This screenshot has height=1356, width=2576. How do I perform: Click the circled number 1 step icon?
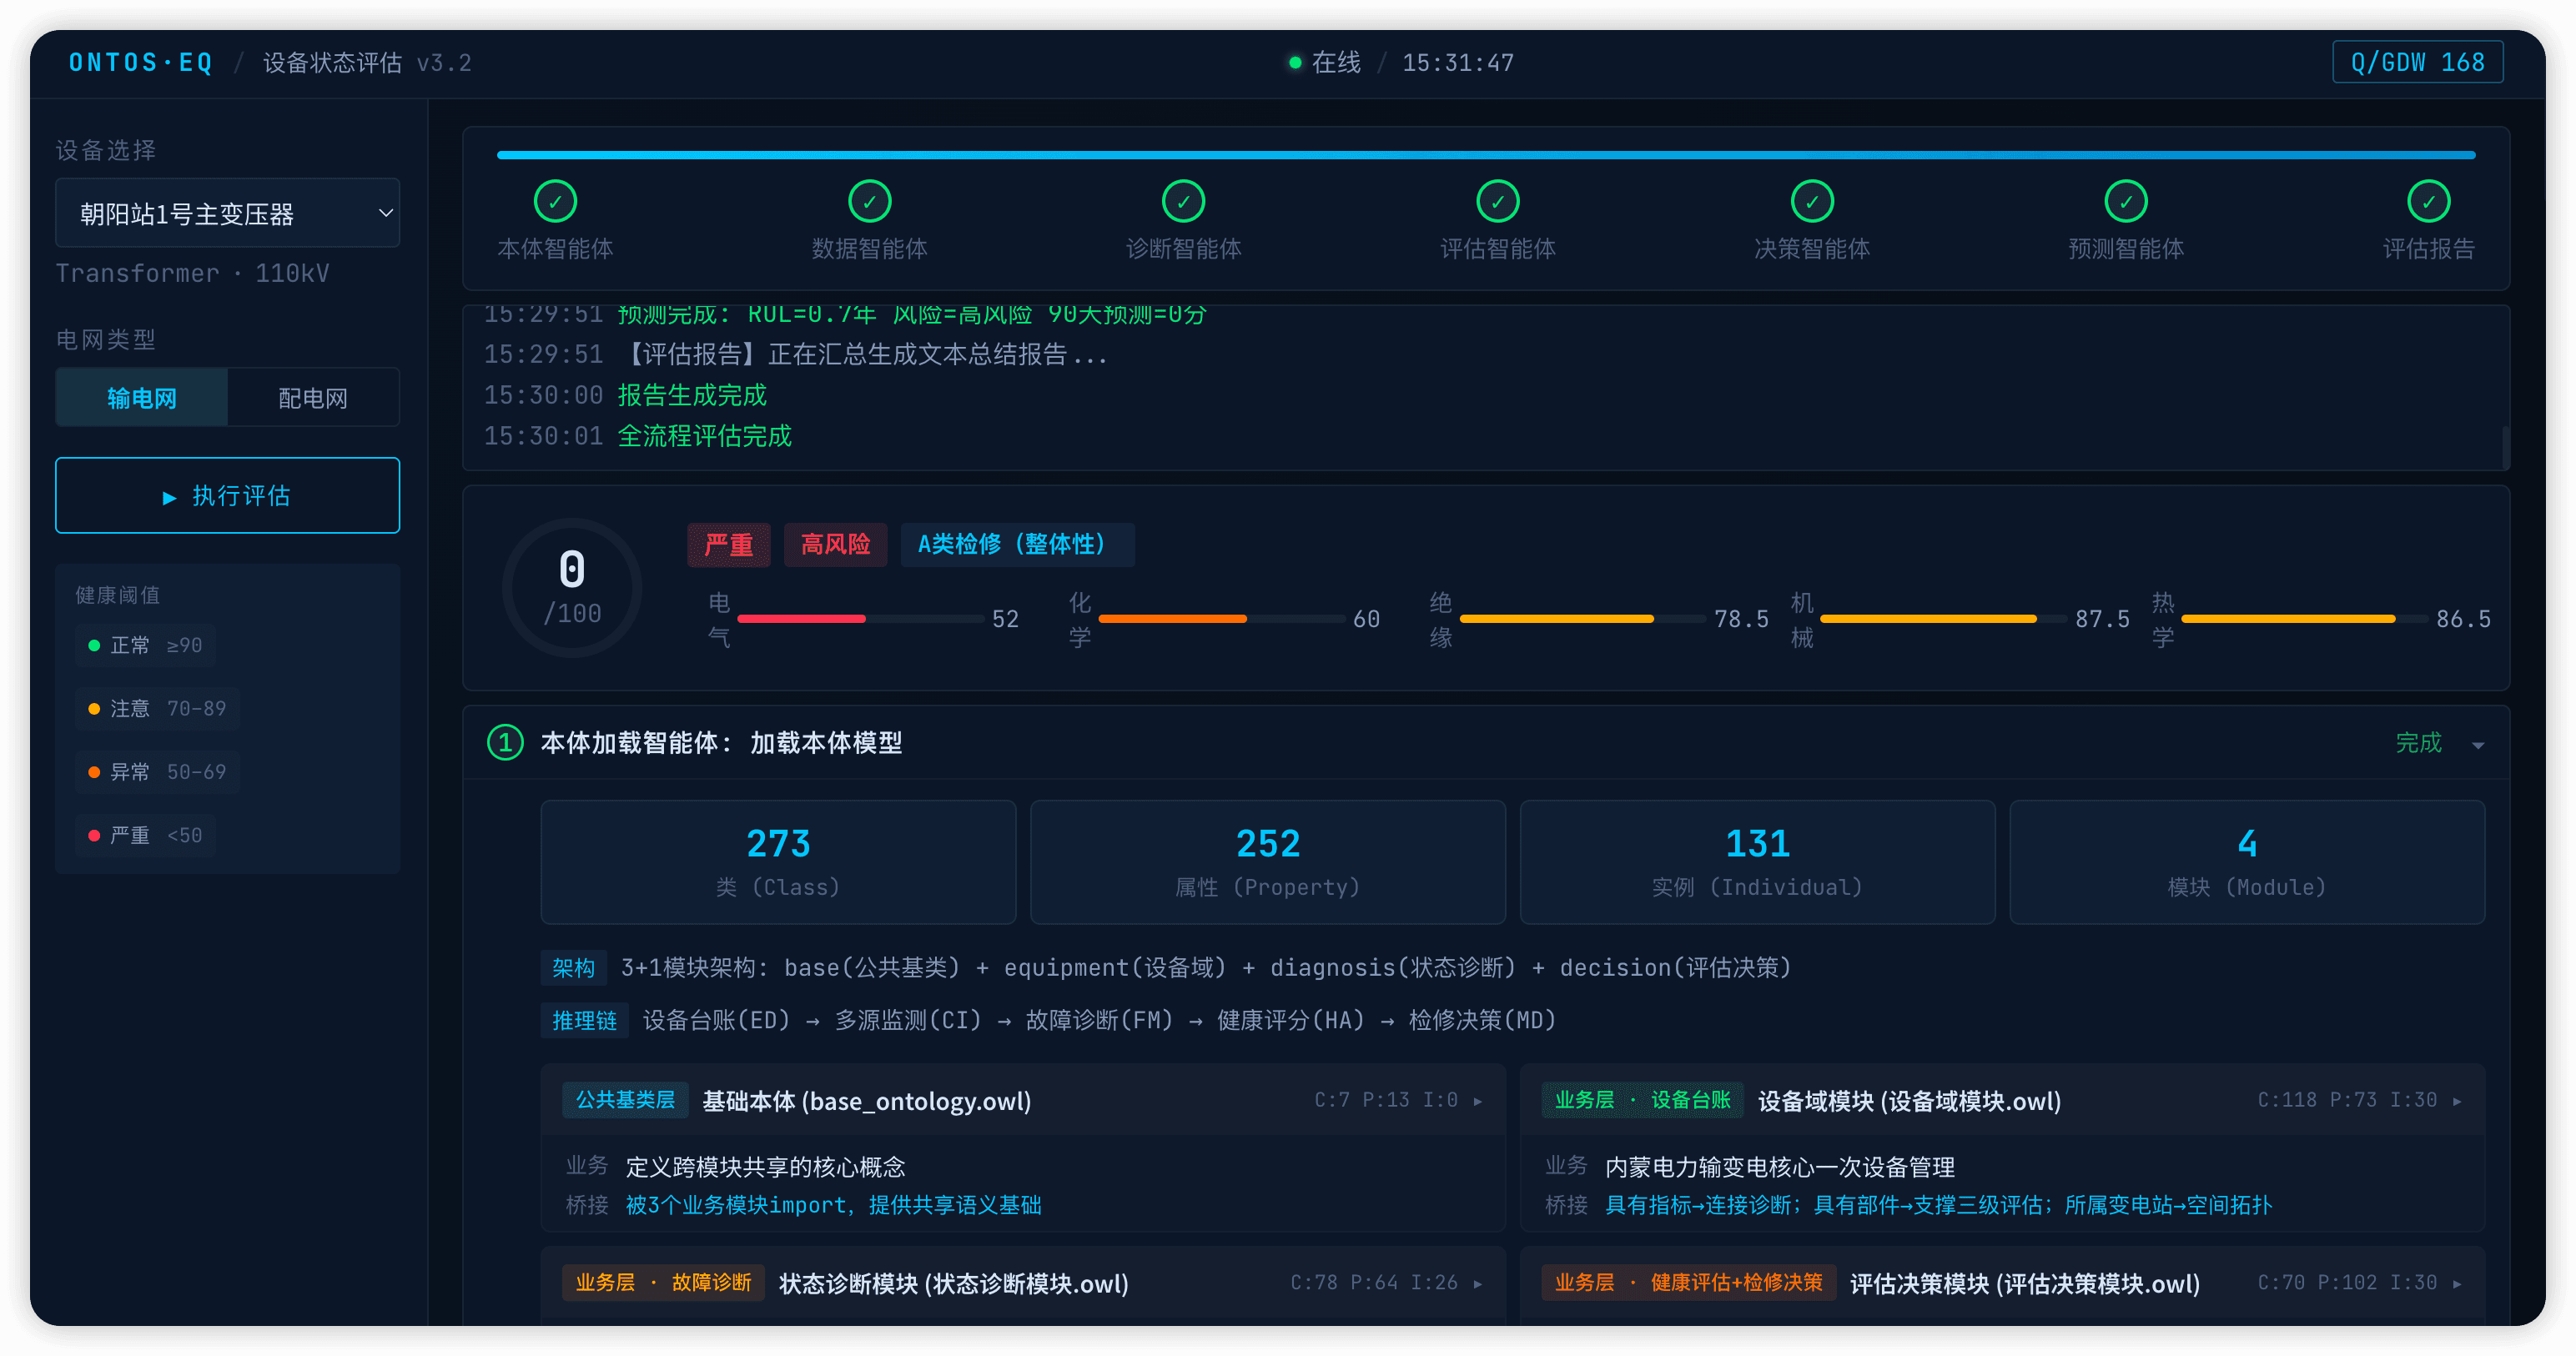tap(505, 742)
